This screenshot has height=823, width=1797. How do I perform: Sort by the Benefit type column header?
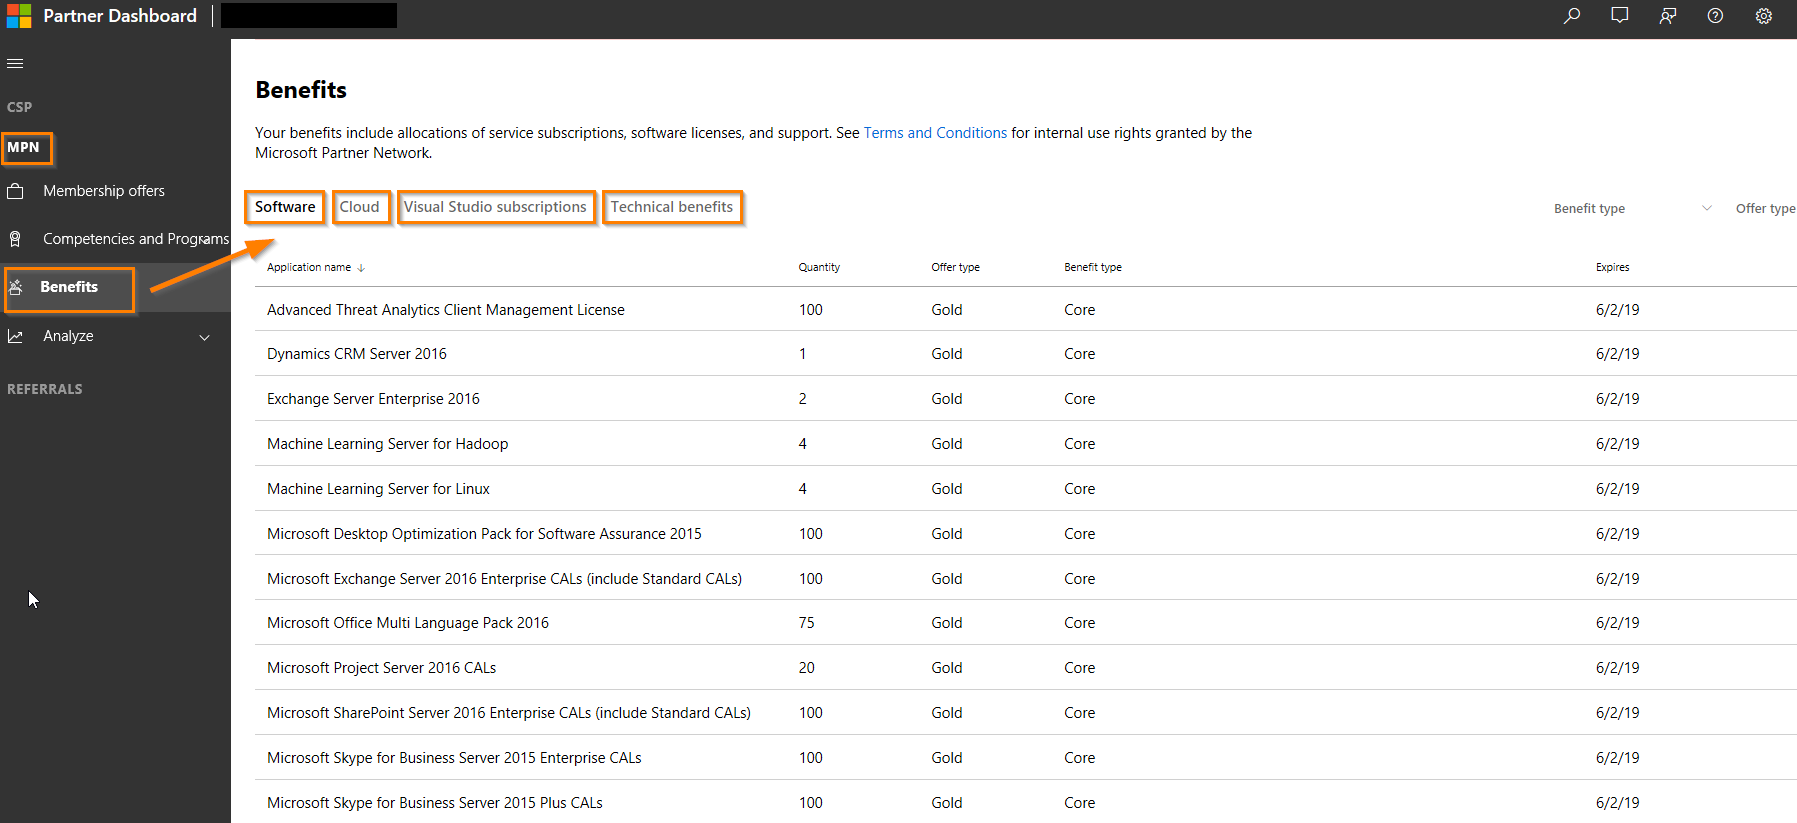pos(1093,267)
